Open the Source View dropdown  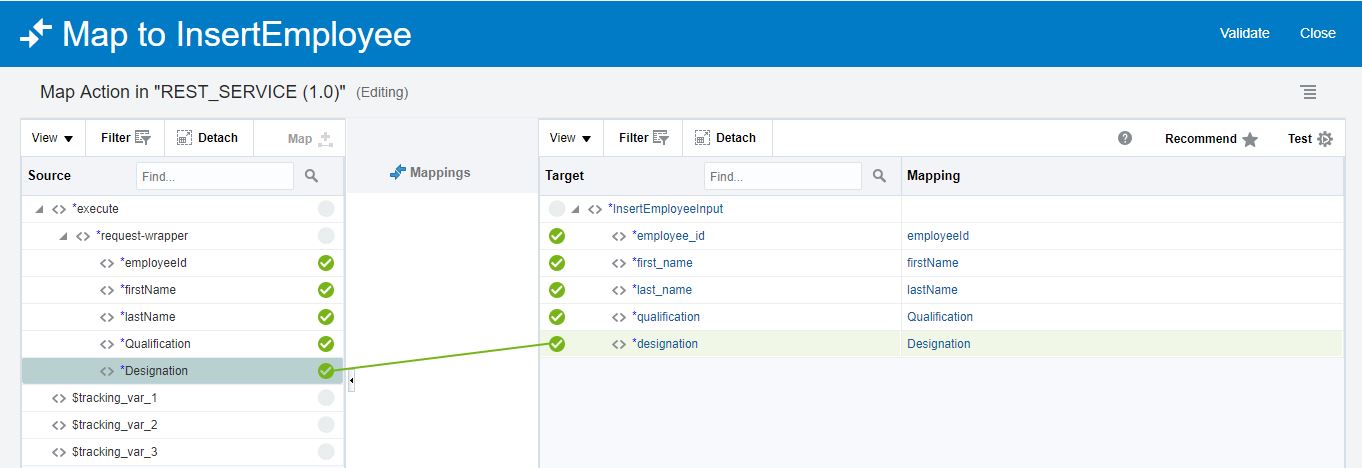(52, 138)
